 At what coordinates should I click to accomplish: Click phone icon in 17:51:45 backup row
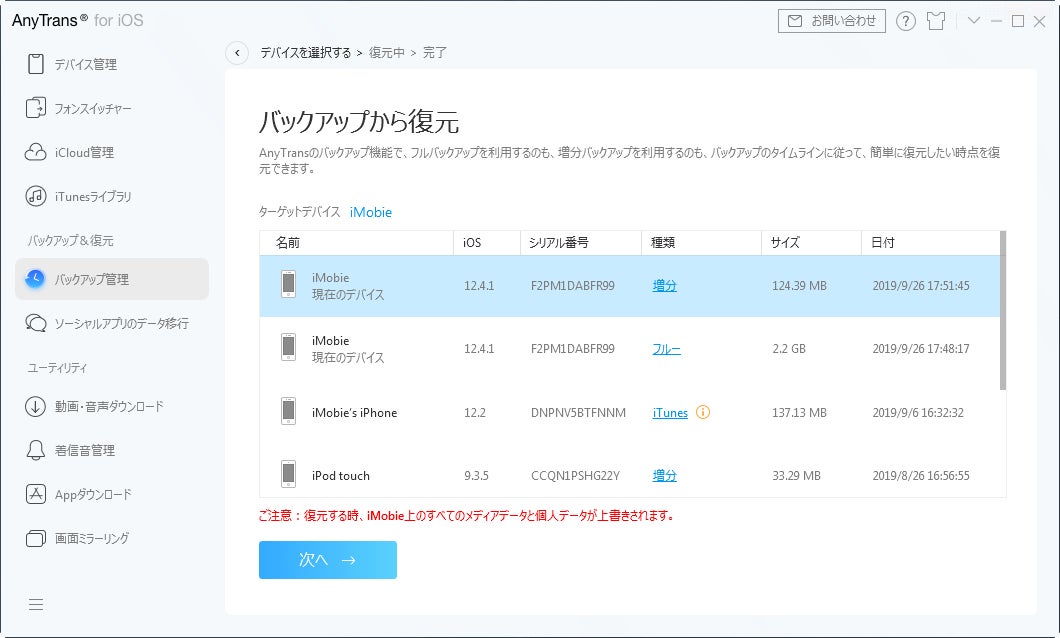289,284
